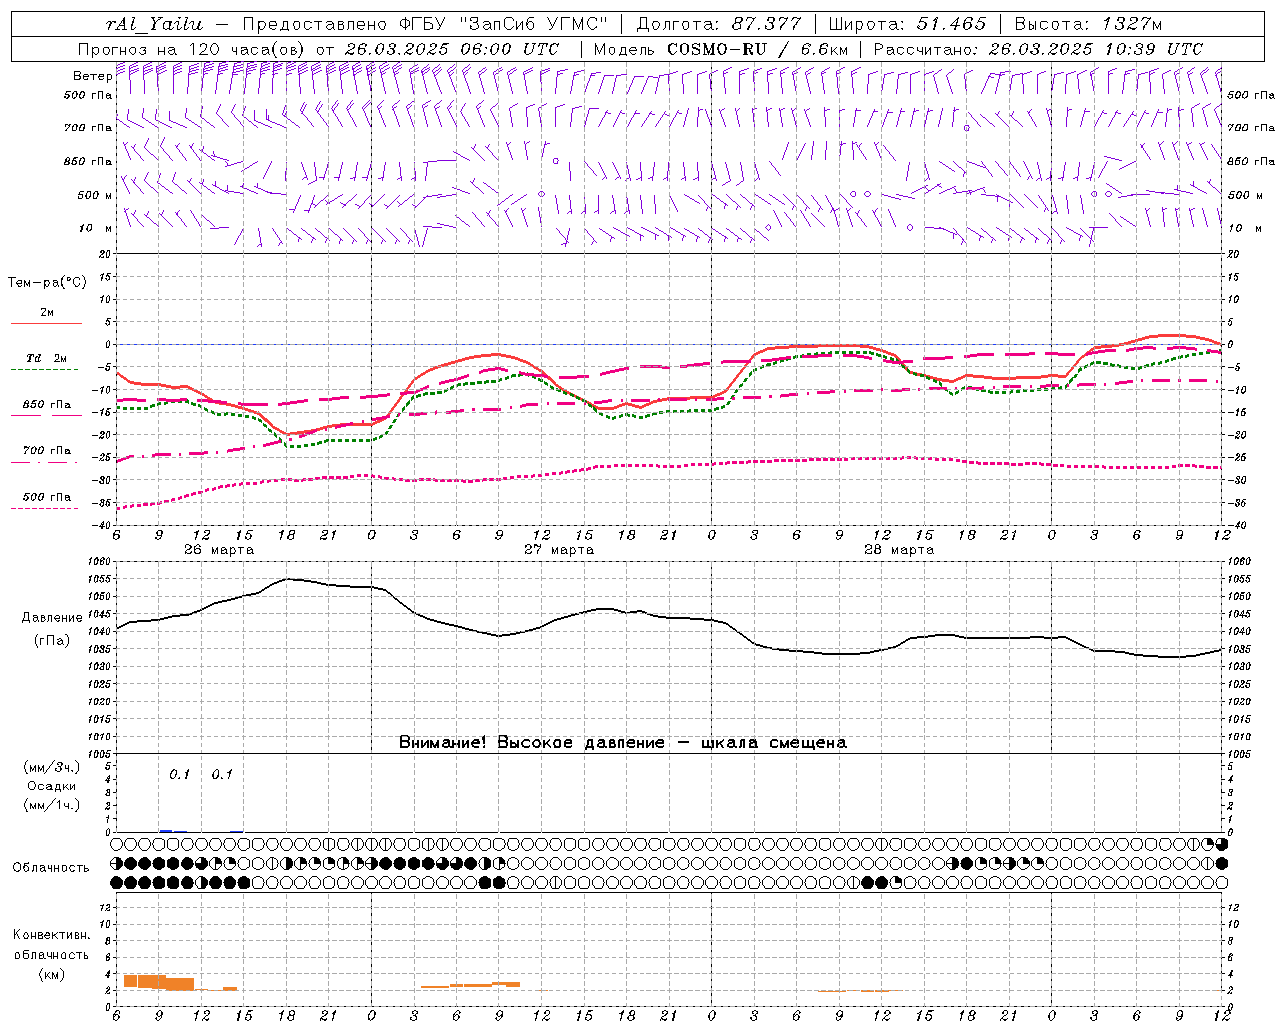Click the (мм/1ч.) precipitation unit label
Viewport: 1280px width, 1024px height.
52,805
